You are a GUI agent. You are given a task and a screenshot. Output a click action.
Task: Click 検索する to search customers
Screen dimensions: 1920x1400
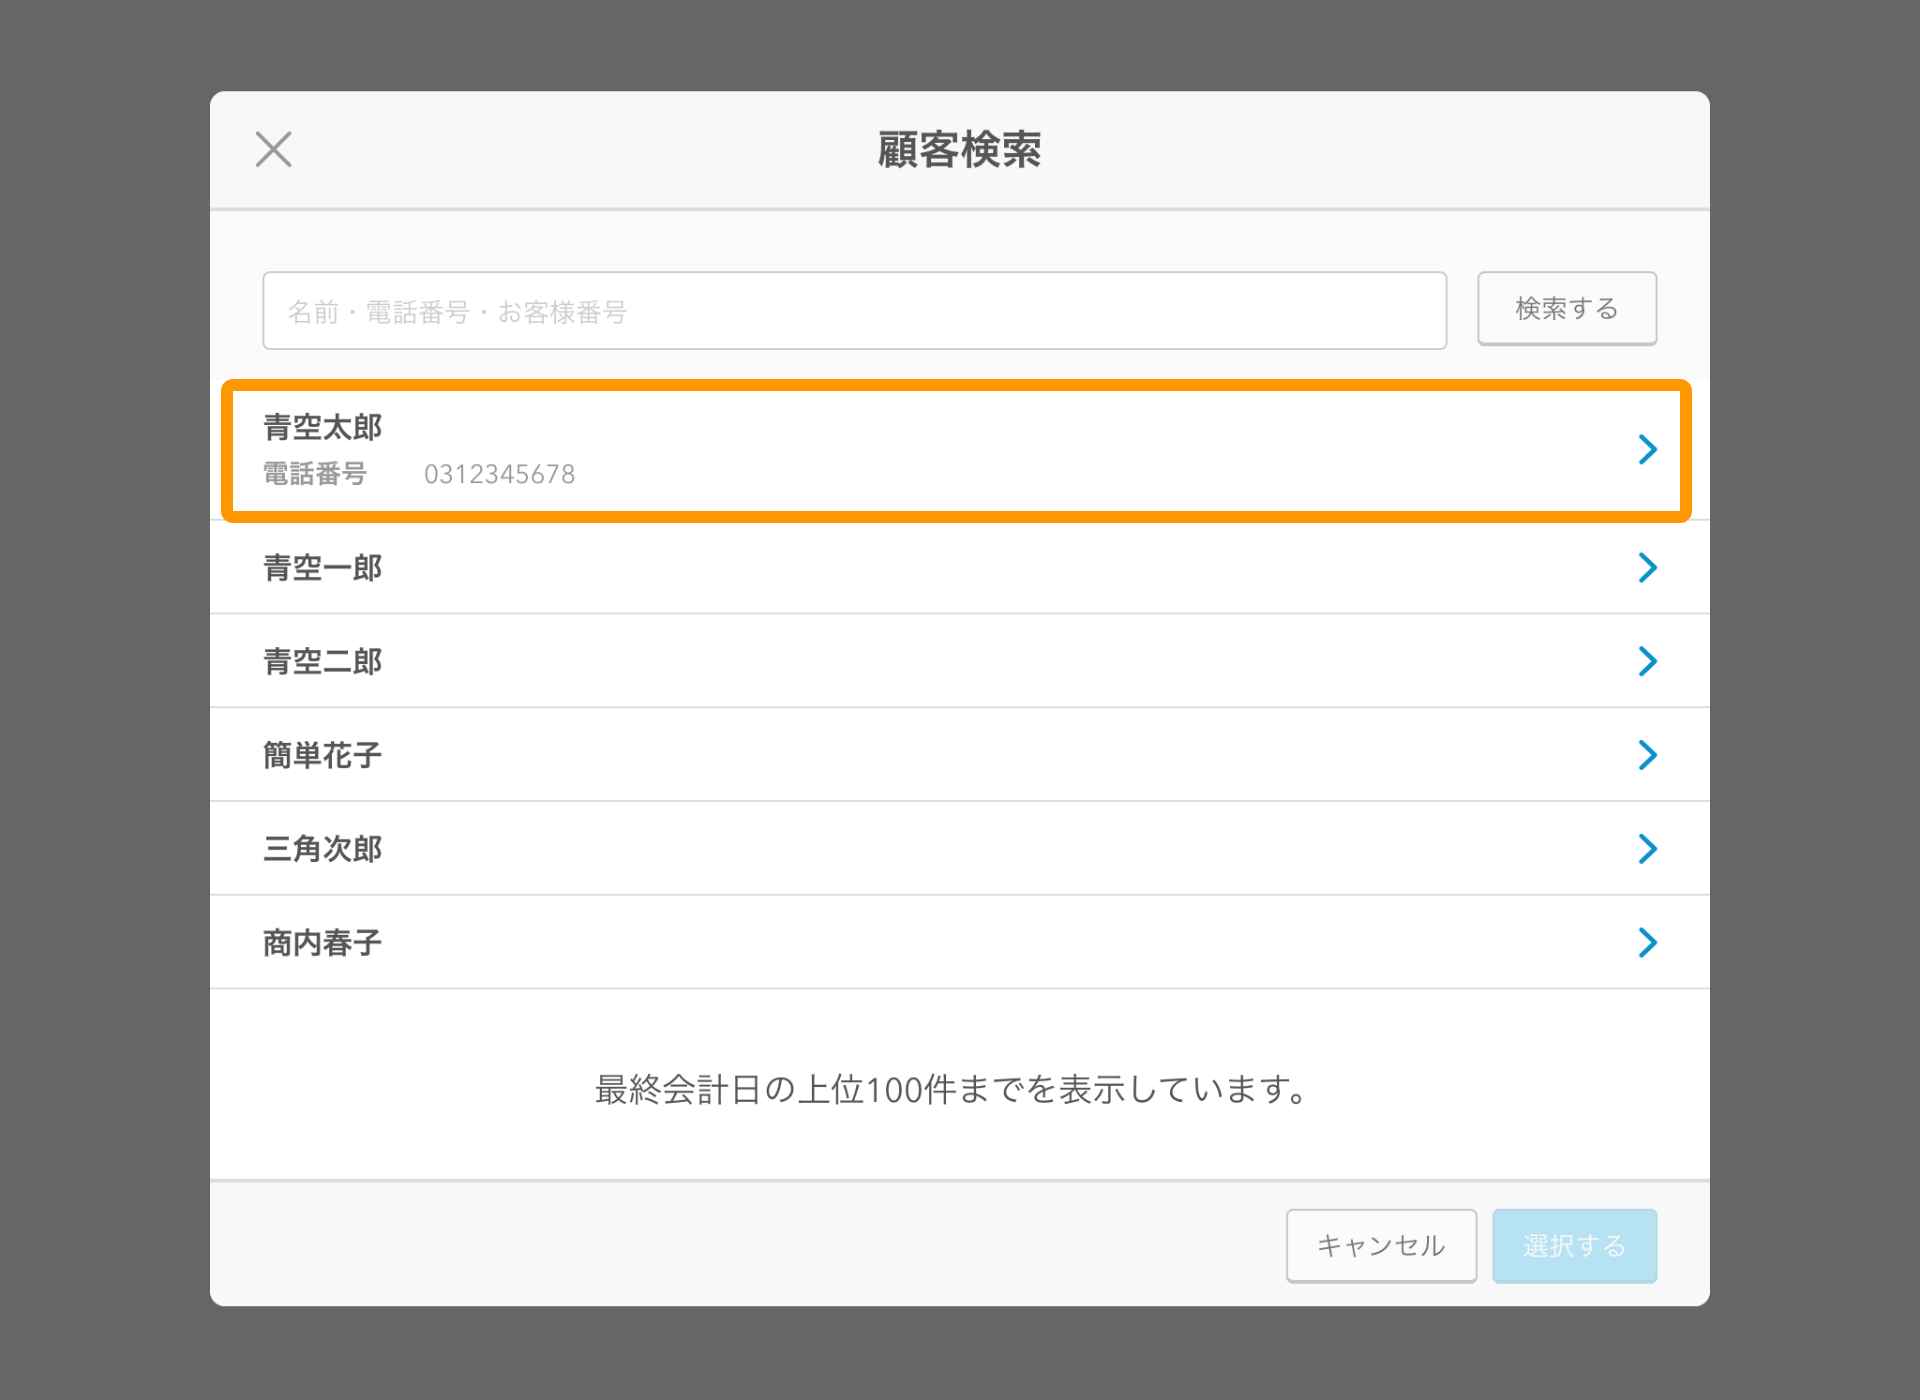[x=1565, y=310]
